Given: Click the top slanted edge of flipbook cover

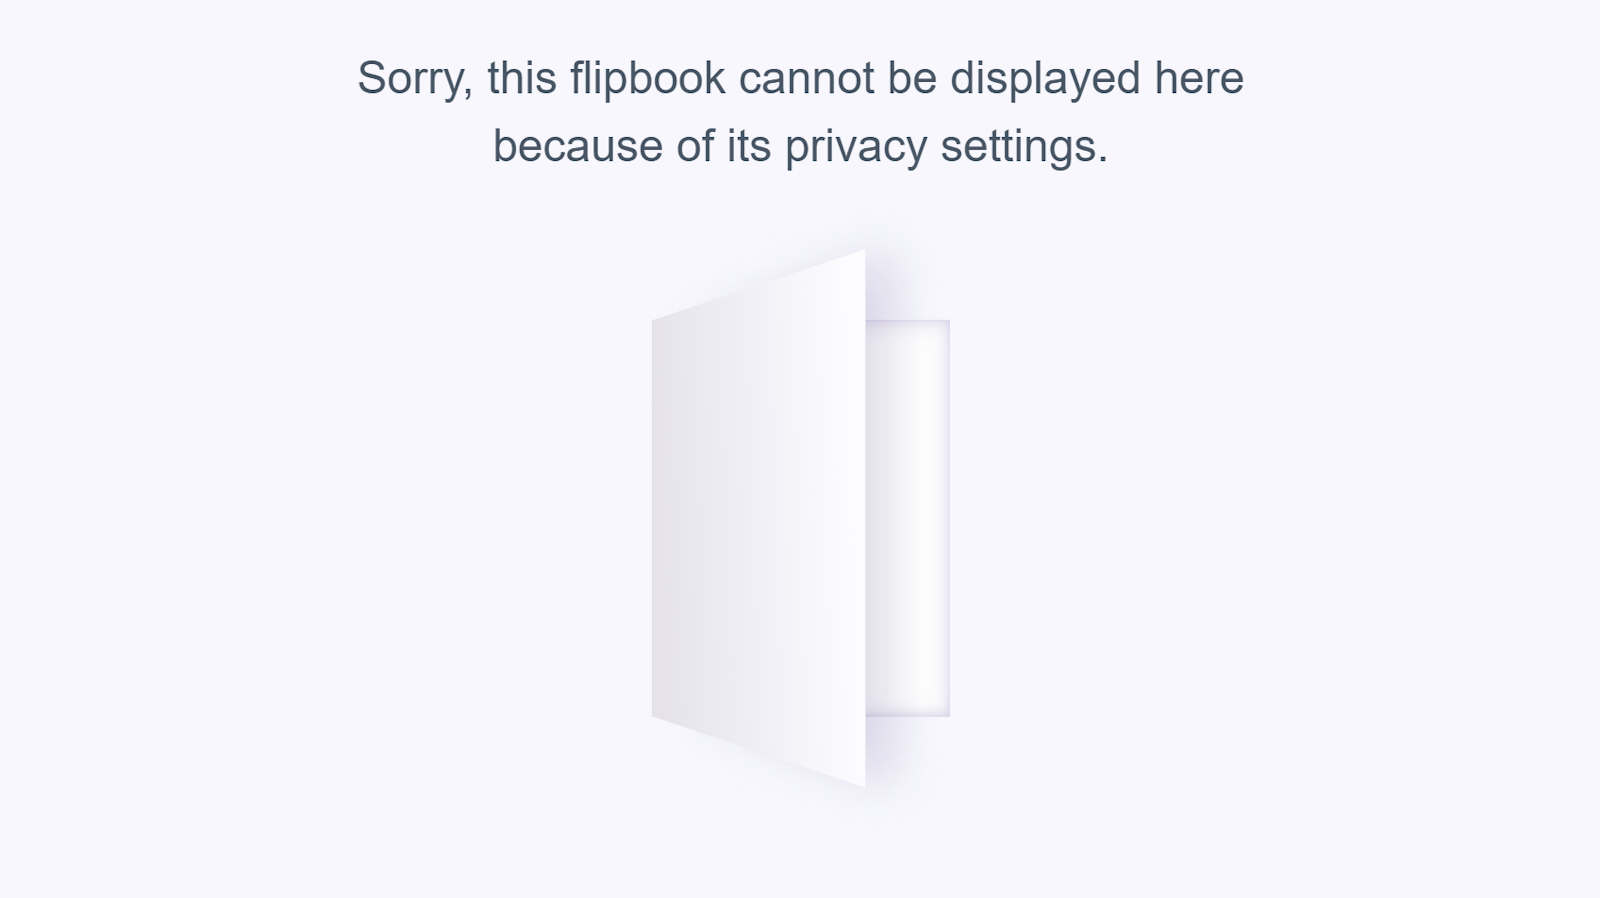Looking at the screenshot, I should click(758, 285).
